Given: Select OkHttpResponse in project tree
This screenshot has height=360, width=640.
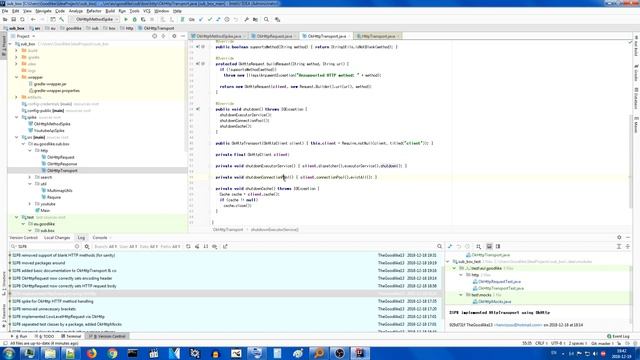Looking at the screenshot, I should [x=62, y=164].
